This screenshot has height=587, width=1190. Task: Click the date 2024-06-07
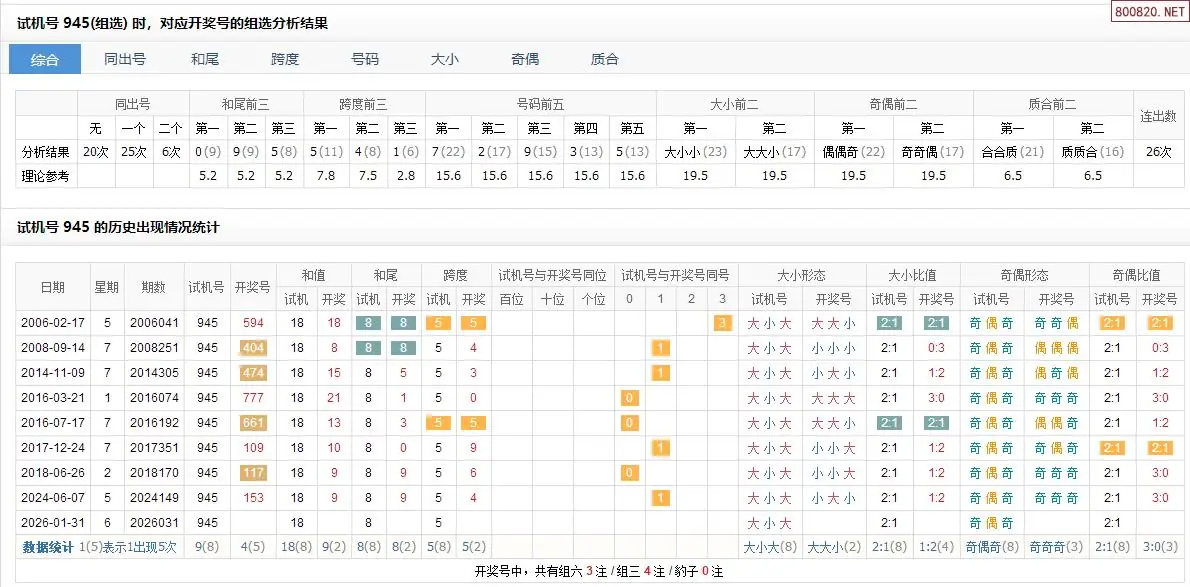53,498
